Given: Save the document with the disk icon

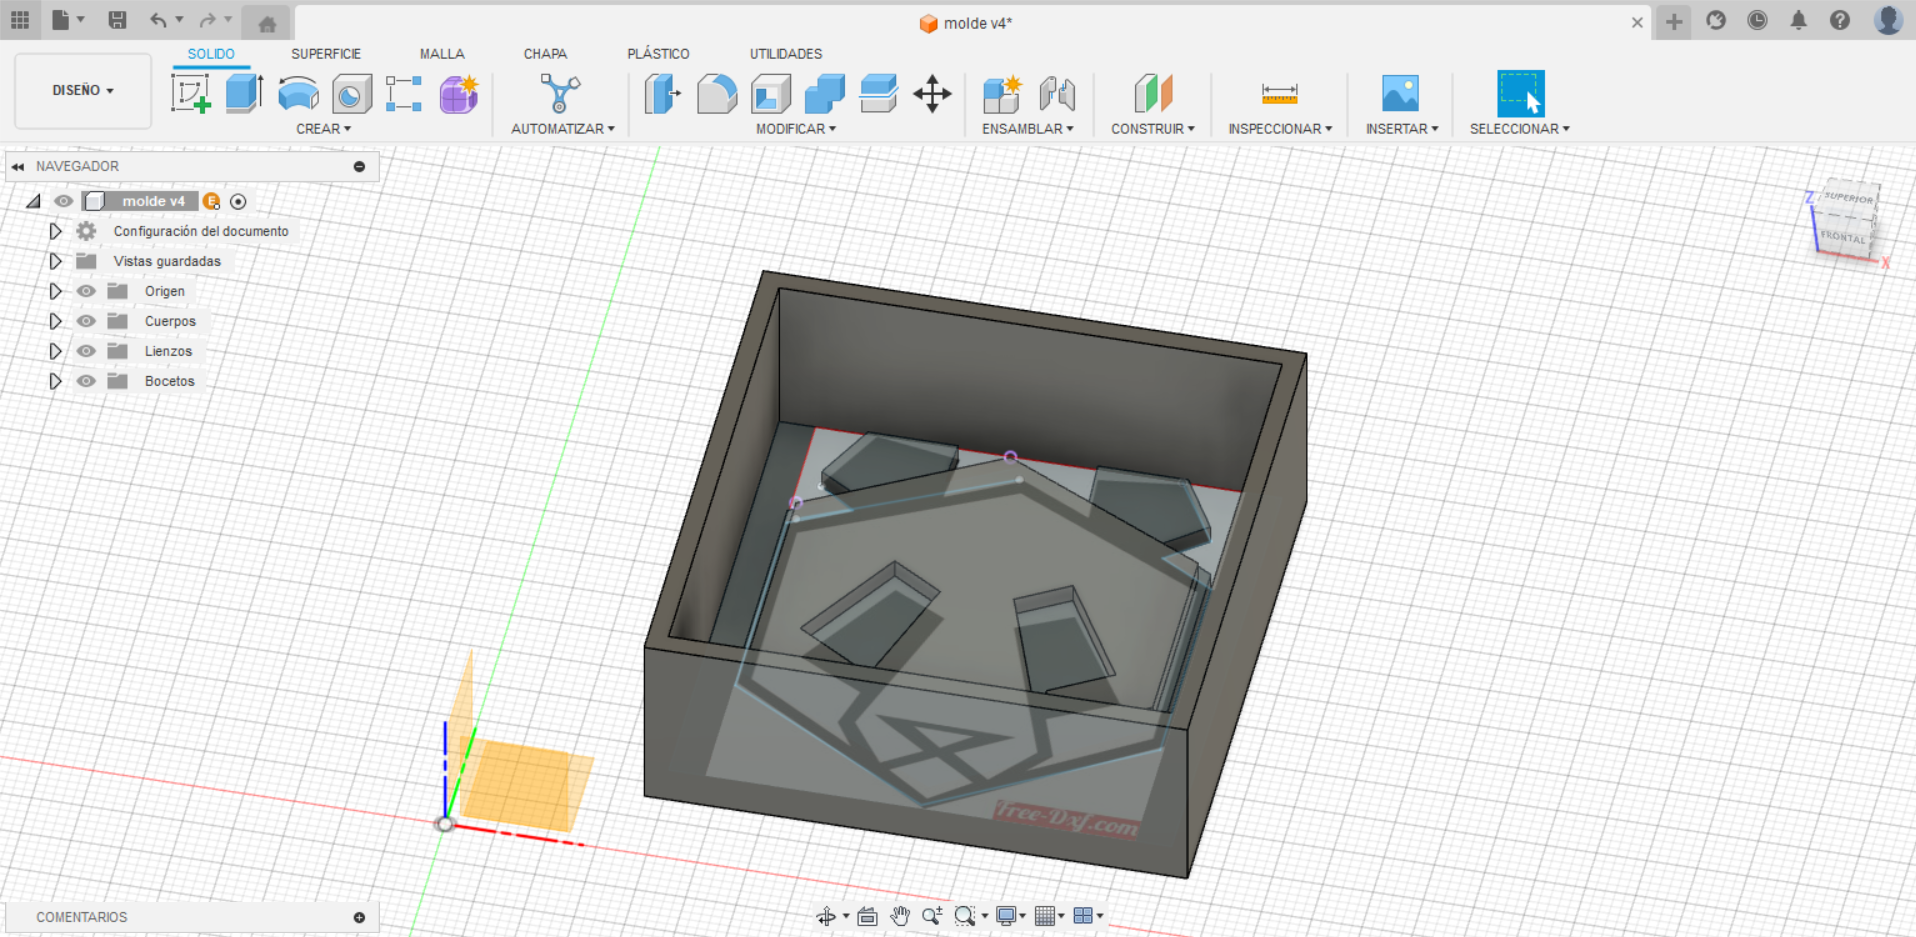Looking at the screenshot, I should tap(117, 20).
